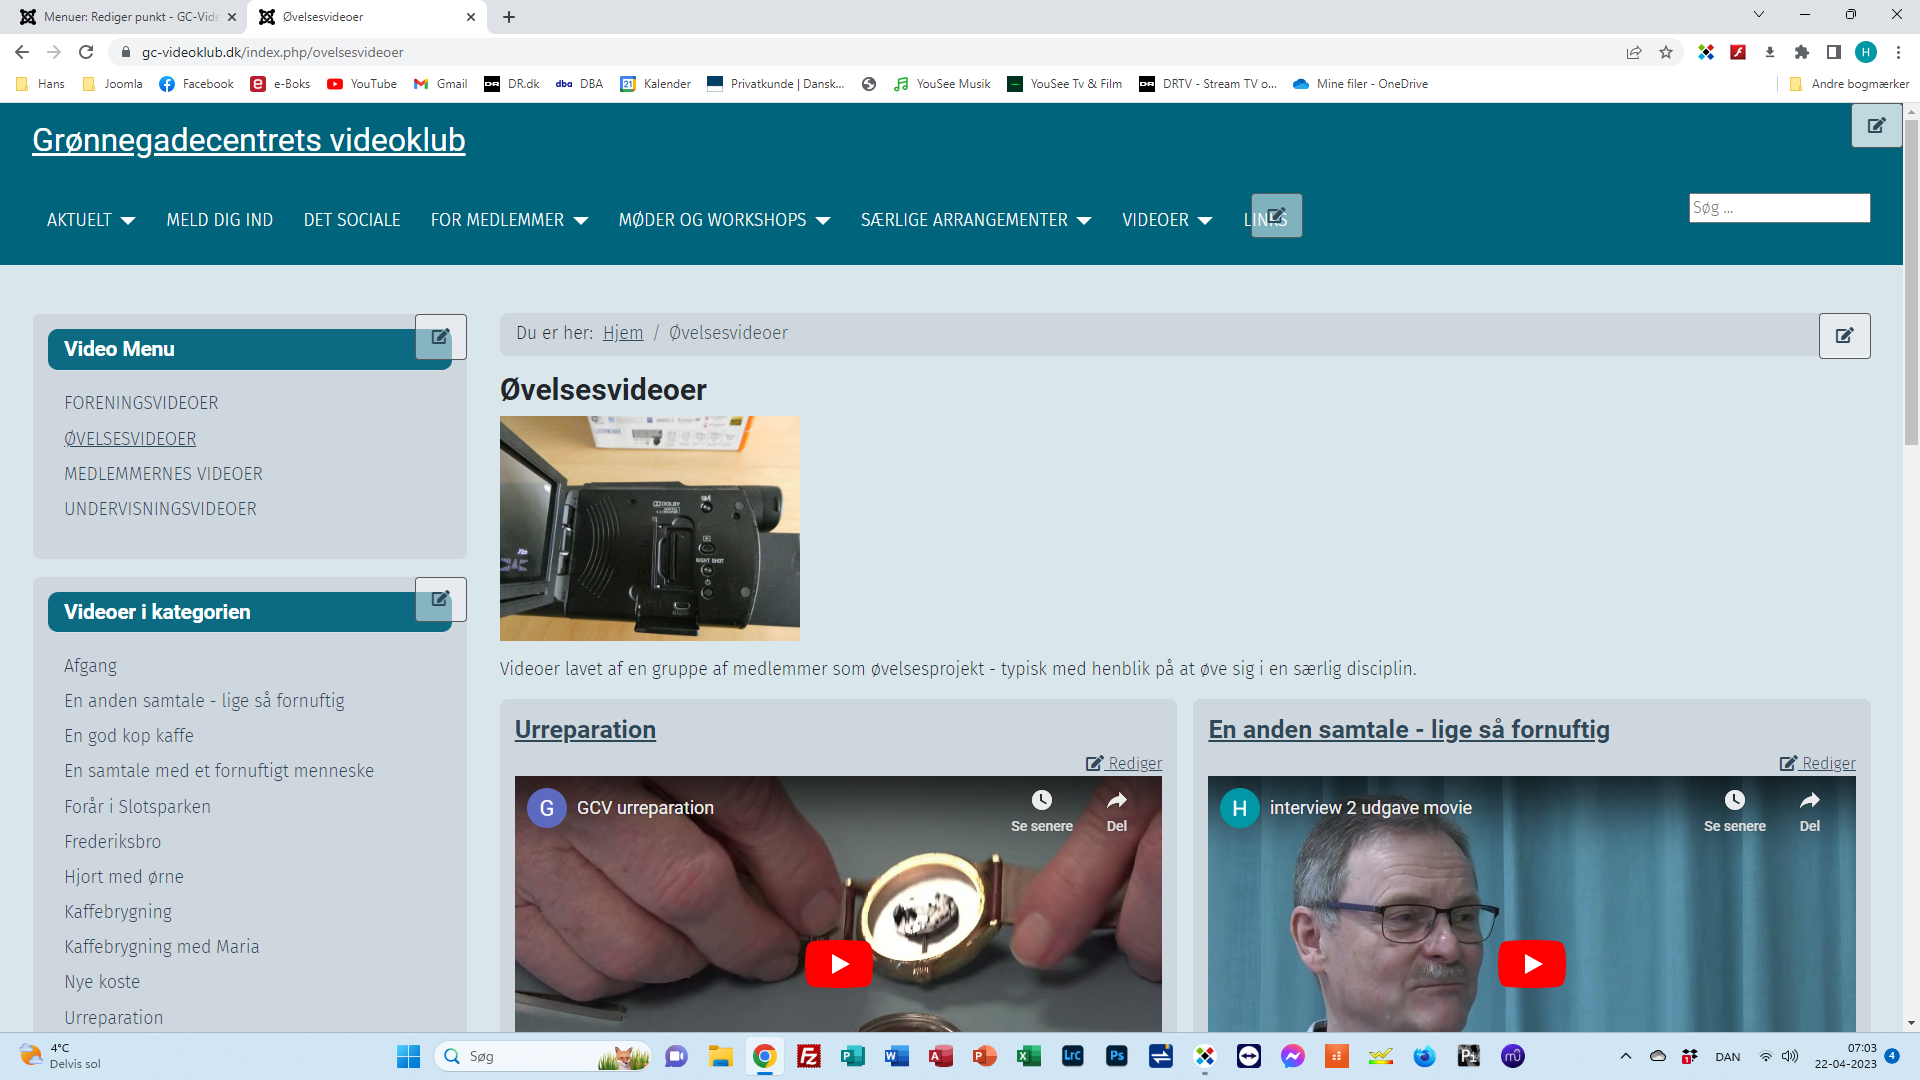The image size is (1920, 1080).
Task: Click the Windows Start button
Action: pyautogui.click(x=409, y=1056)
